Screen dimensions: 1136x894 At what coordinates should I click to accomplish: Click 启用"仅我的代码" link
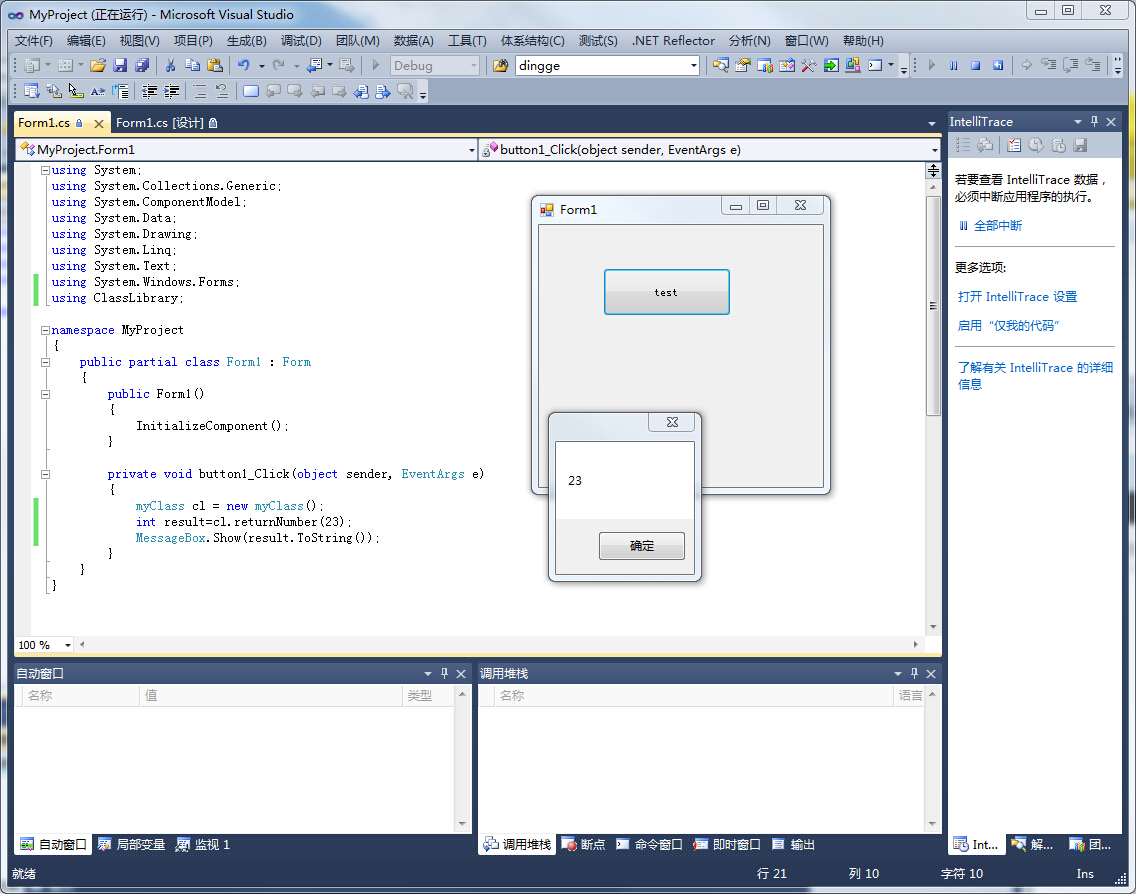(x=1008, y=326)
